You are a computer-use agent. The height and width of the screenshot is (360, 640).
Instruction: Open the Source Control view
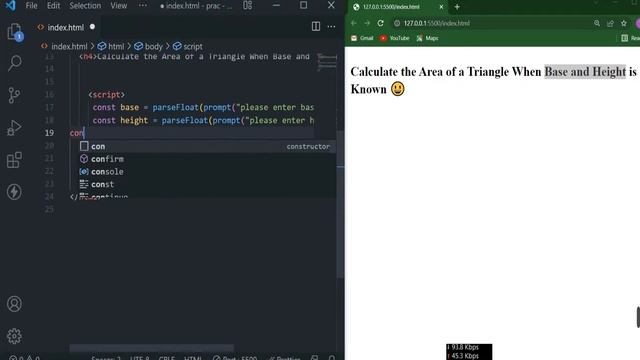pyautogui.click(x=14, y=95)
